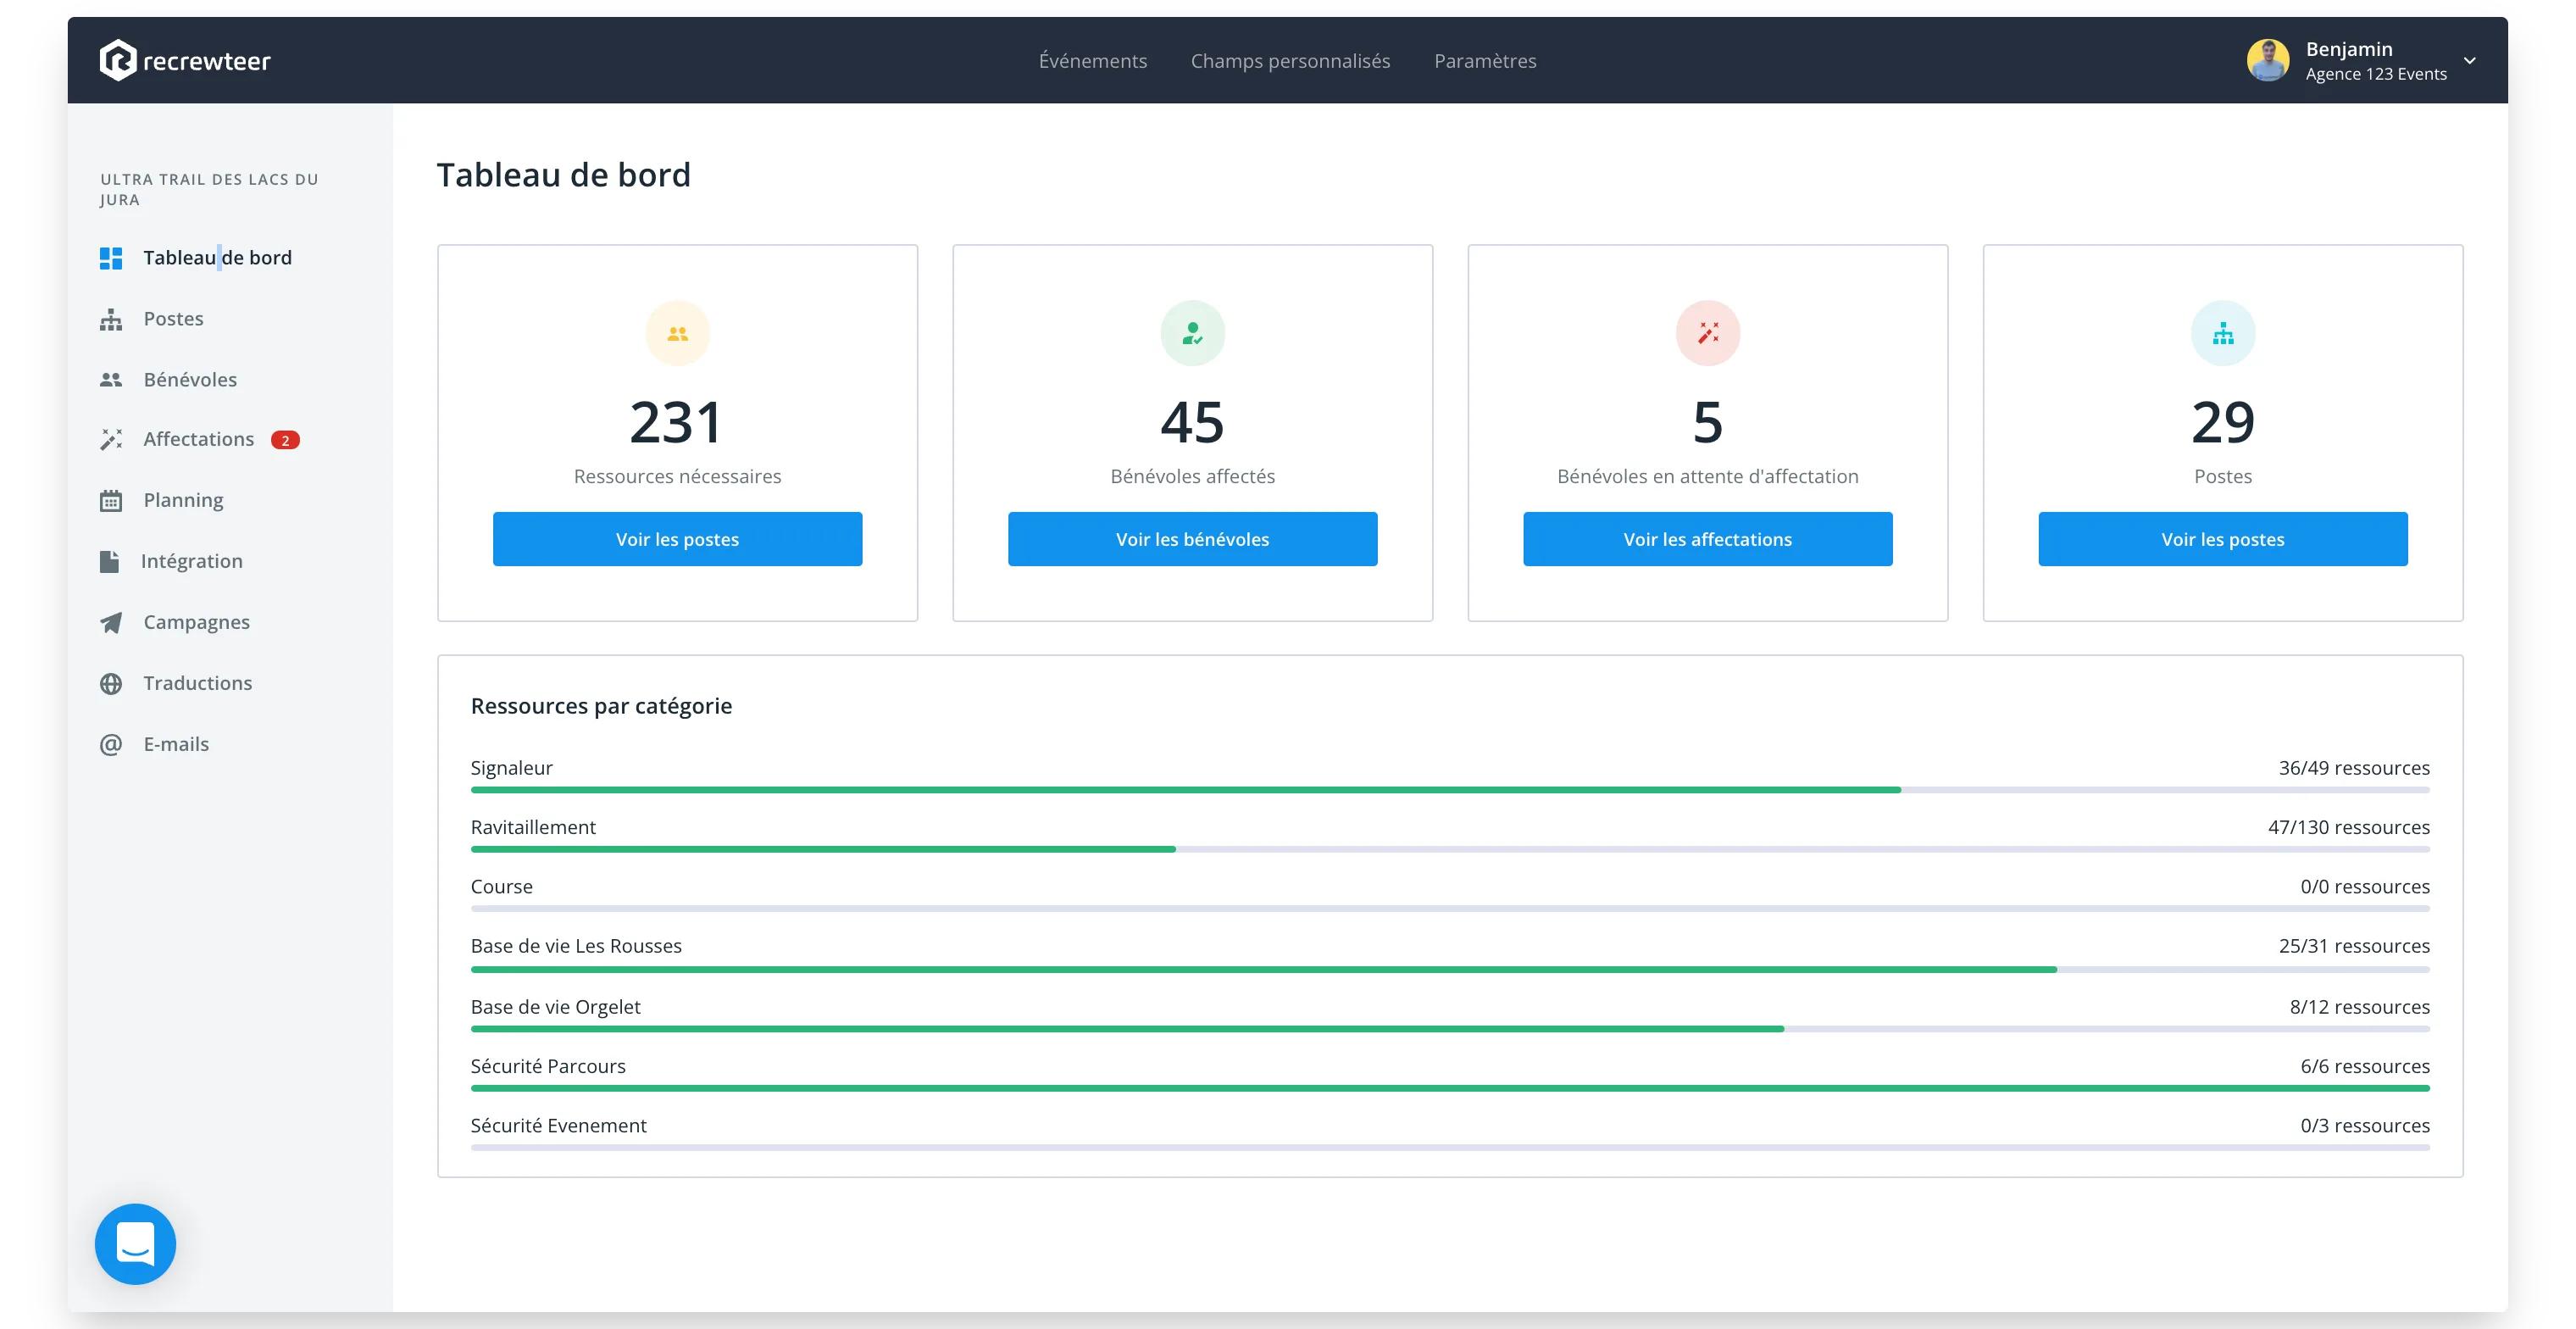Click the Ravitaillement progress bar
This screenshot has height=1329, width=2576.
click(1450, 849)
